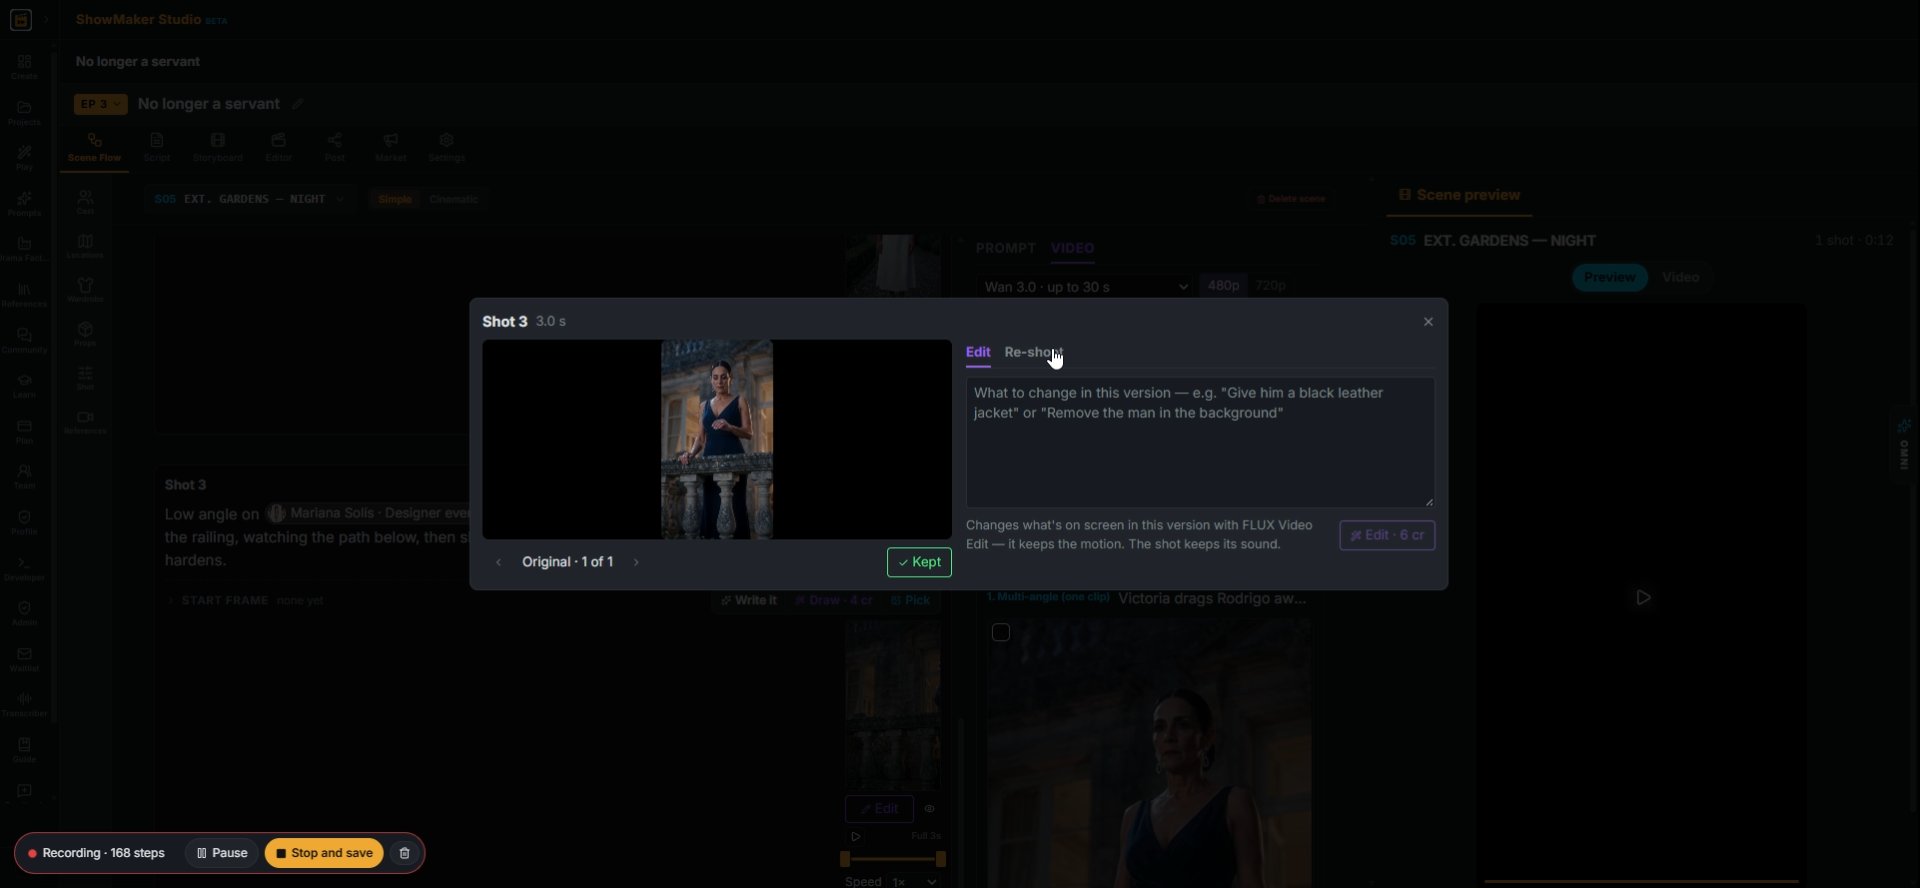This screenshot has width=1920, height=888.
Task: Switch to the PROMPT tab
Action: (1006, 248)
